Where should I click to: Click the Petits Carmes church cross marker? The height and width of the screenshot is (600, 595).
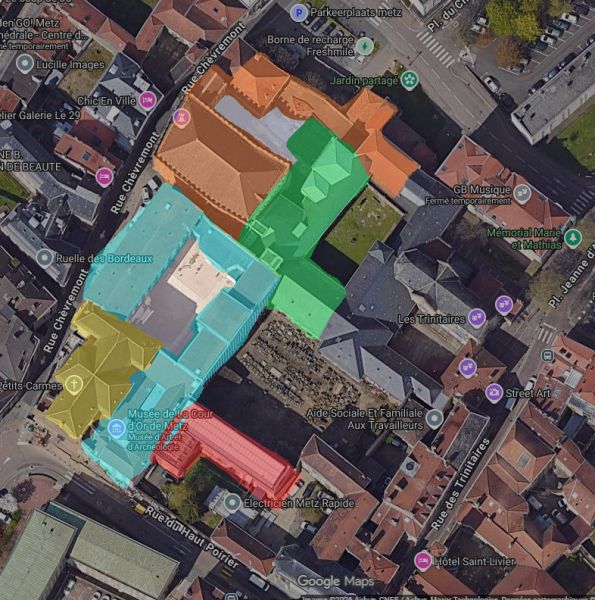click(x=73, y=383)
